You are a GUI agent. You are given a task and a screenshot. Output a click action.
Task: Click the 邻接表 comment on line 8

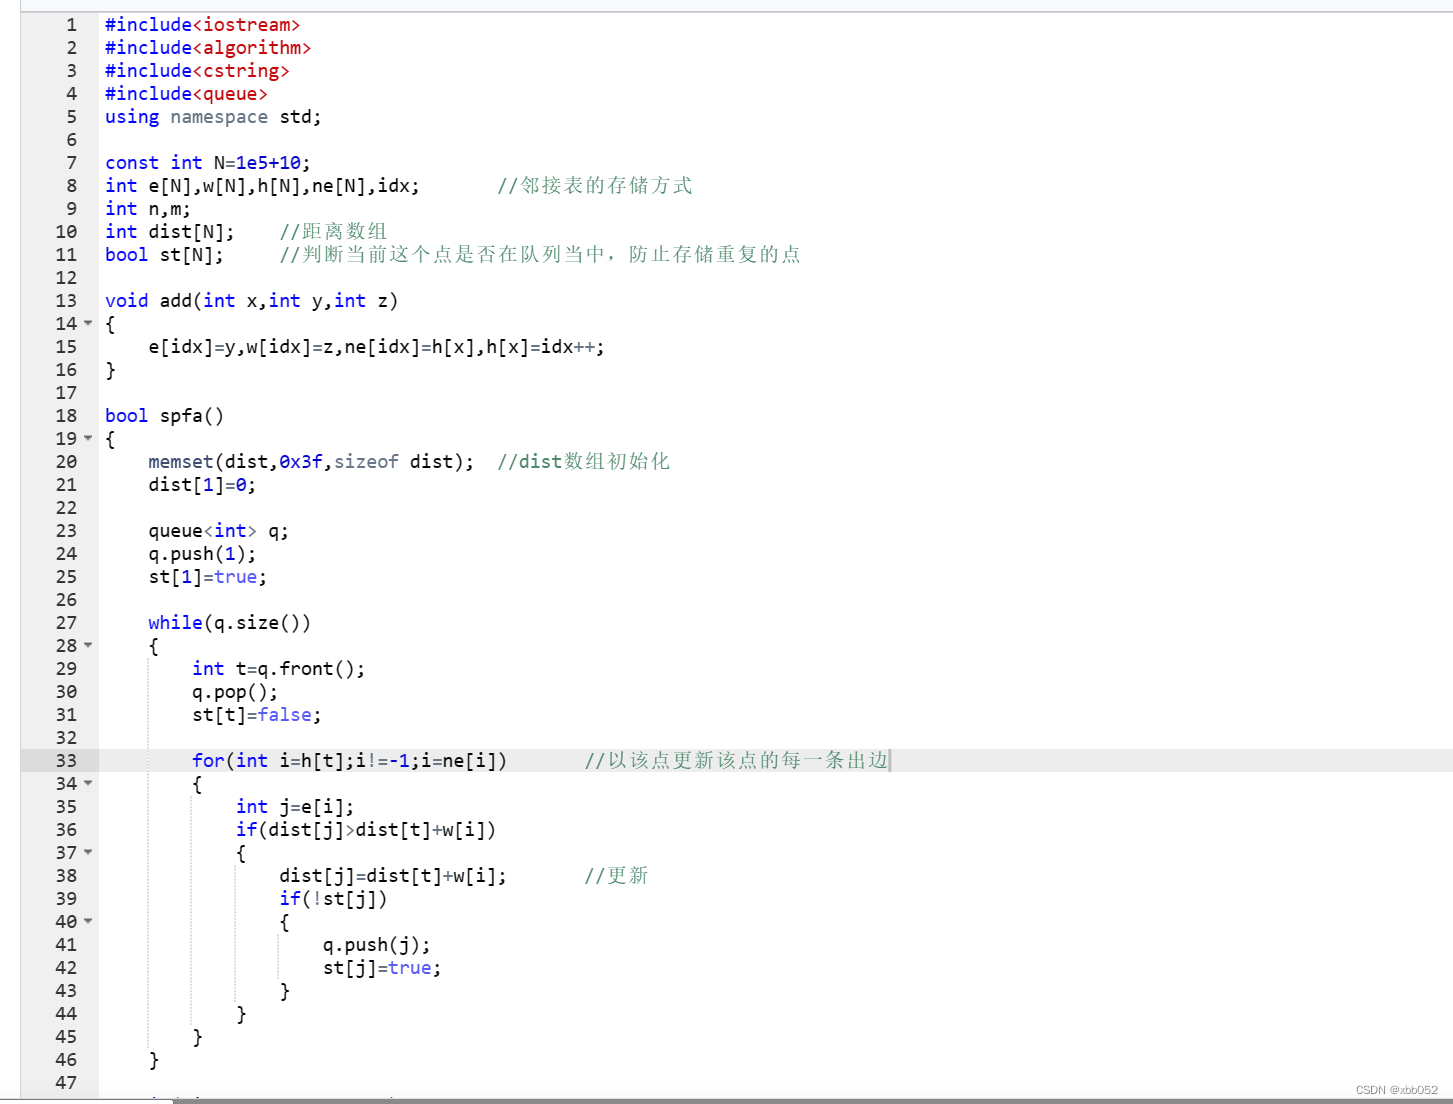tap(593, 185)
